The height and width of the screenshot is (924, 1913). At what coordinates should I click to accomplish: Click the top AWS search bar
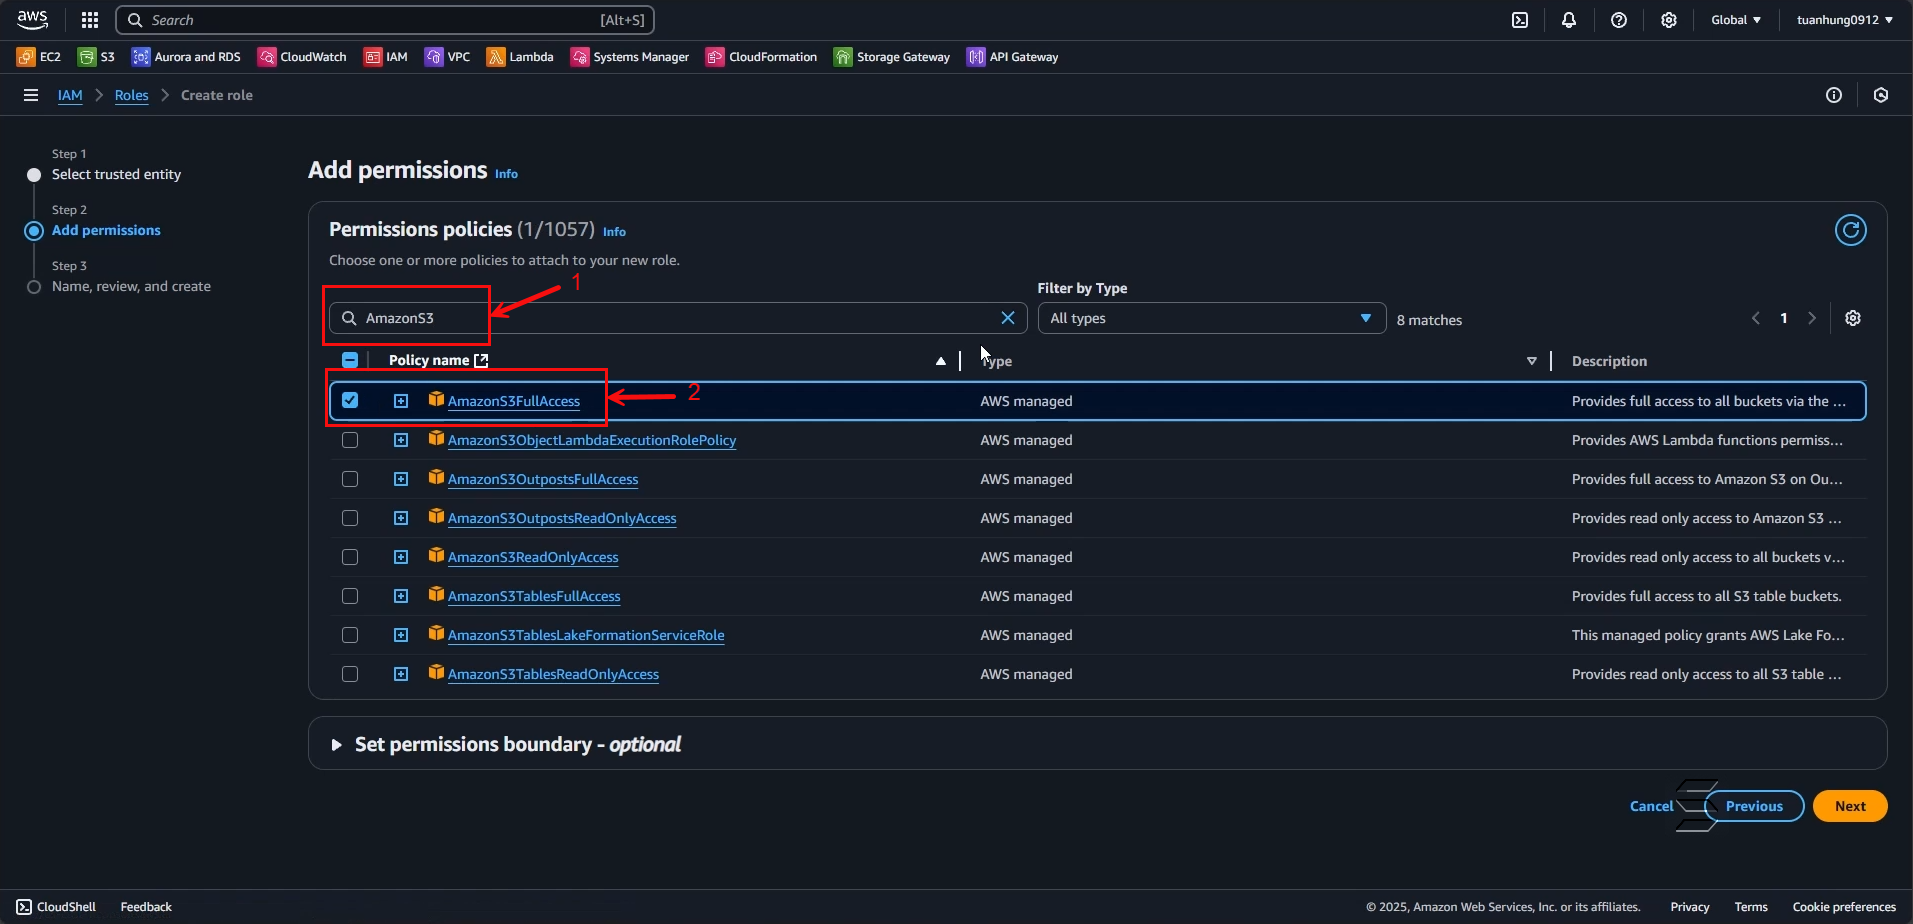[x=385, y=20]
